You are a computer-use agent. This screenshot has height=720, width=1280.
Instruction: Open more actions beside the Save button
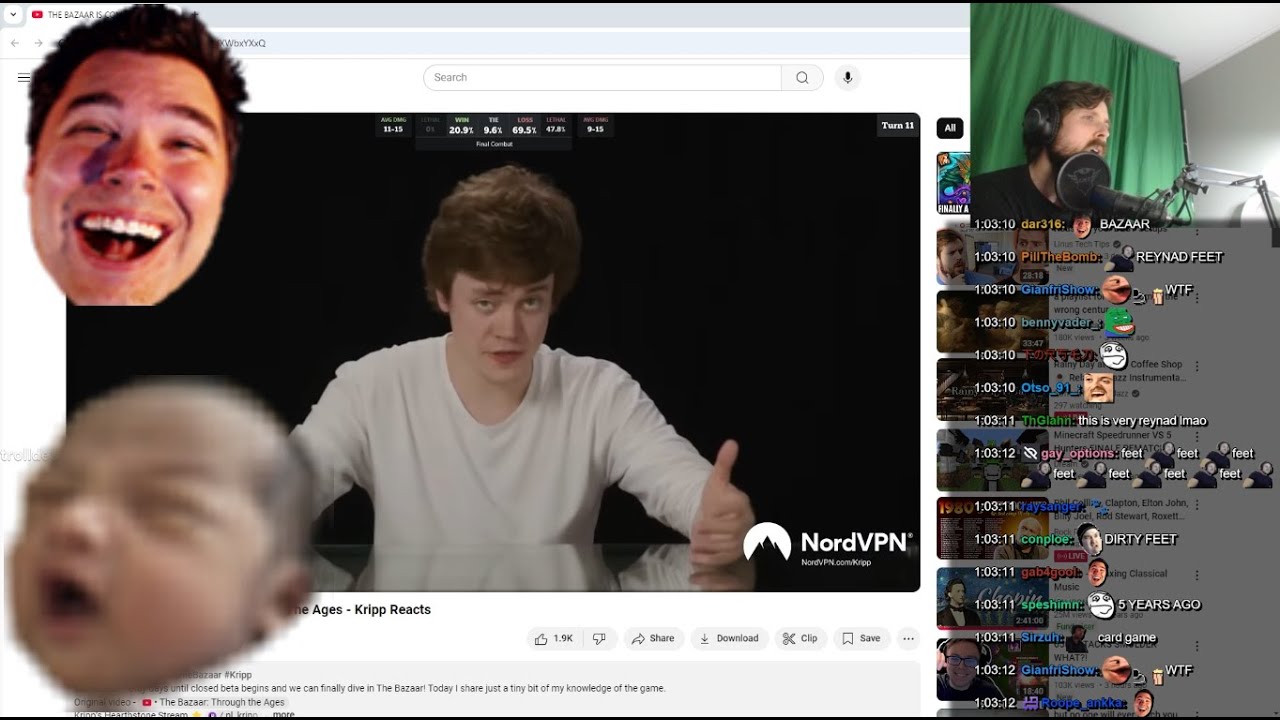908,638
